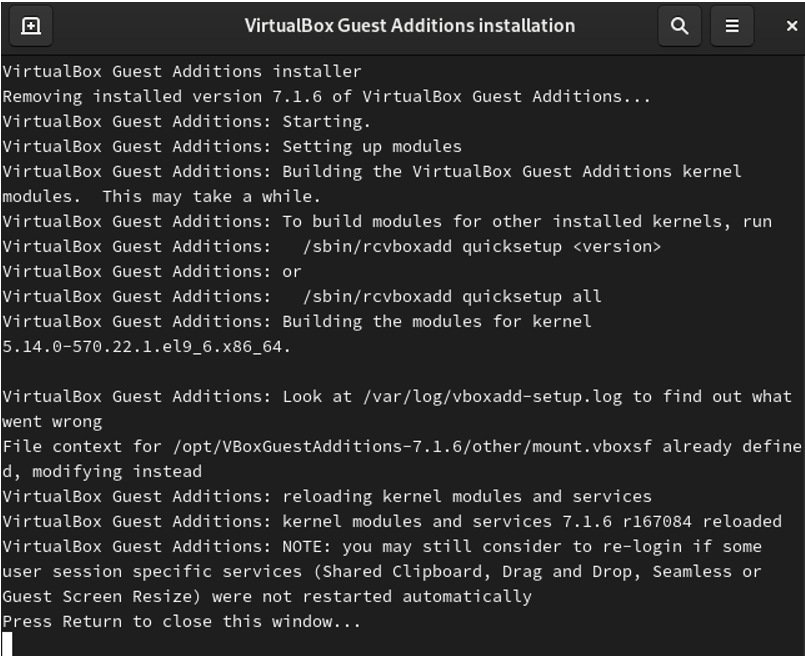This screenshot has height=656, width=805.
Task: Open the hamburger menu
Action: tap(732, 26)
